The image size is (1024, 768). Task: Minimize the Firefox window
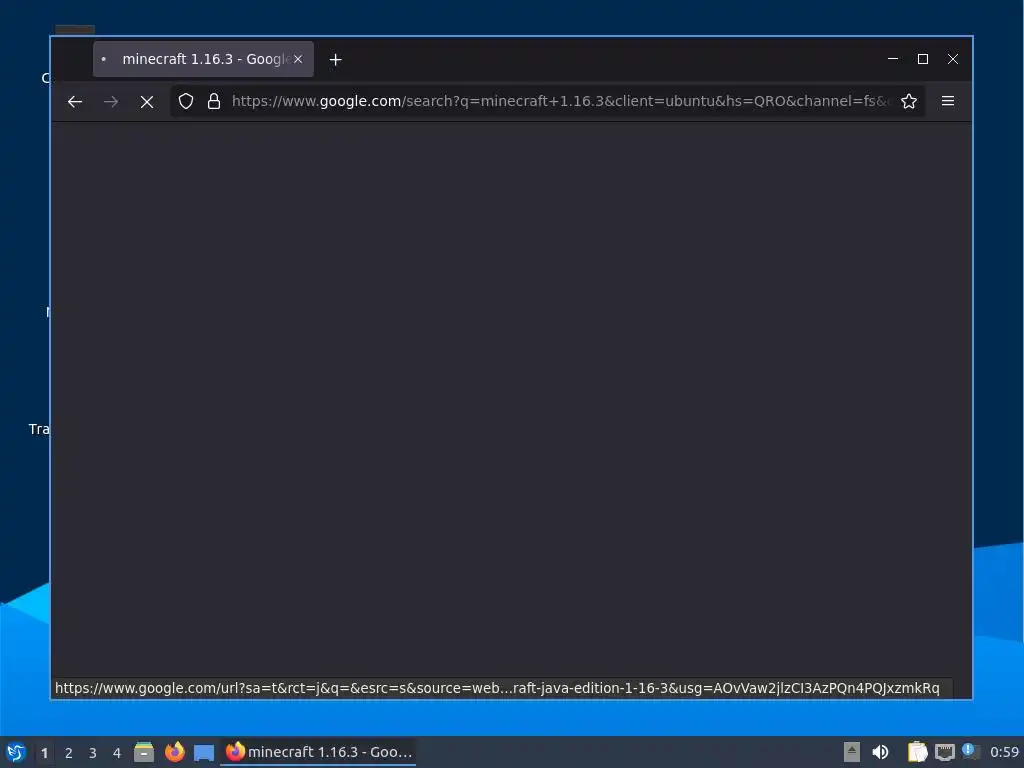(893, 59)
